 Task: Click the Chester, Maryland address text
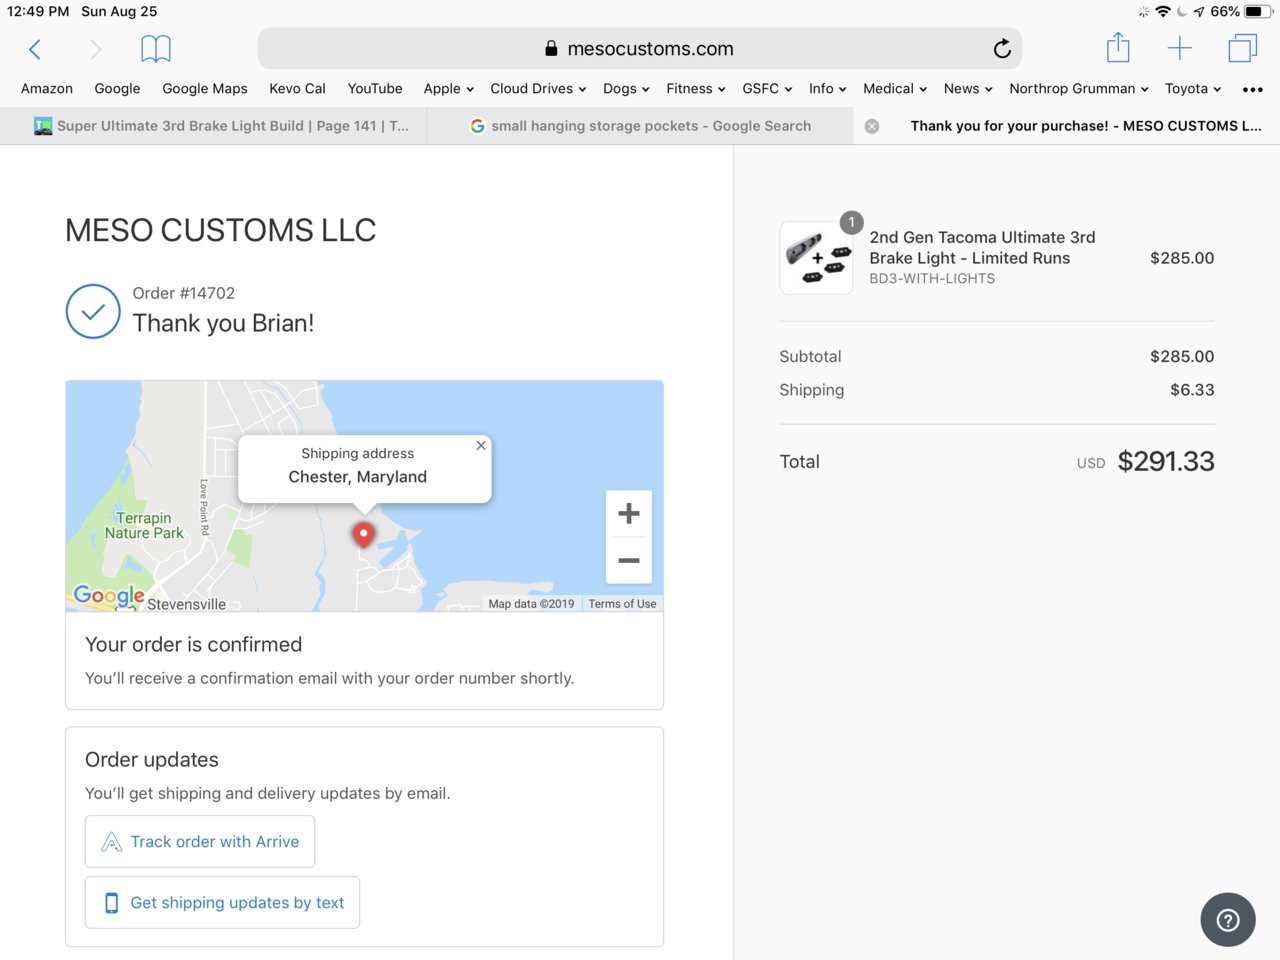click(358, 477)
